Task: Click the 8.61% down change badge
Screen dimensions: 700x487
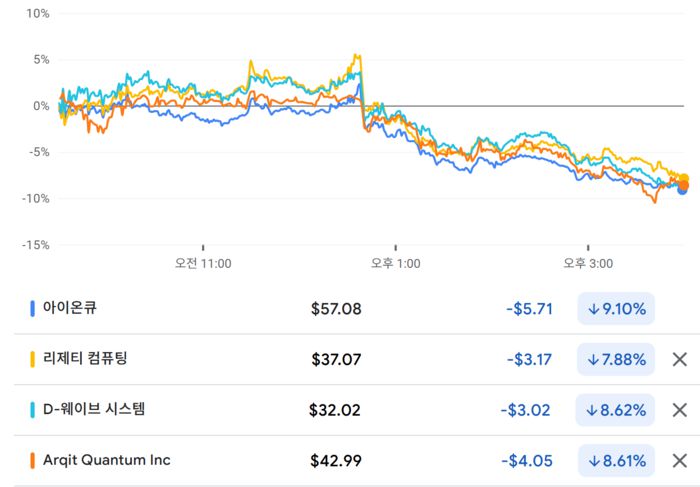Action: tap(616, 461)
